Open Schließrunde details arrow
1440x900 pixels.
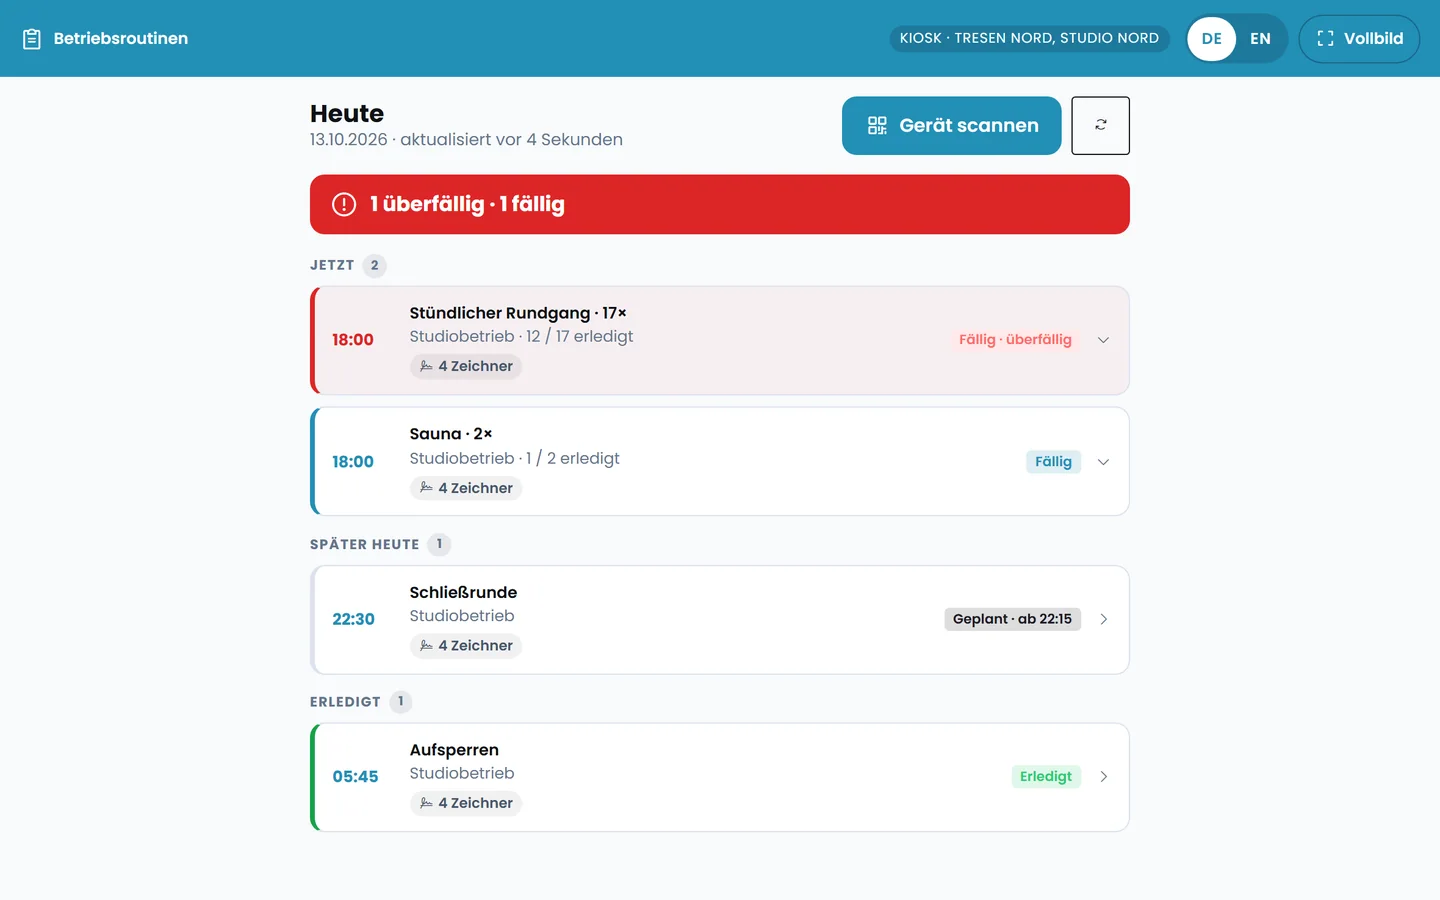pyautogui.click(x=1103, y=619)
